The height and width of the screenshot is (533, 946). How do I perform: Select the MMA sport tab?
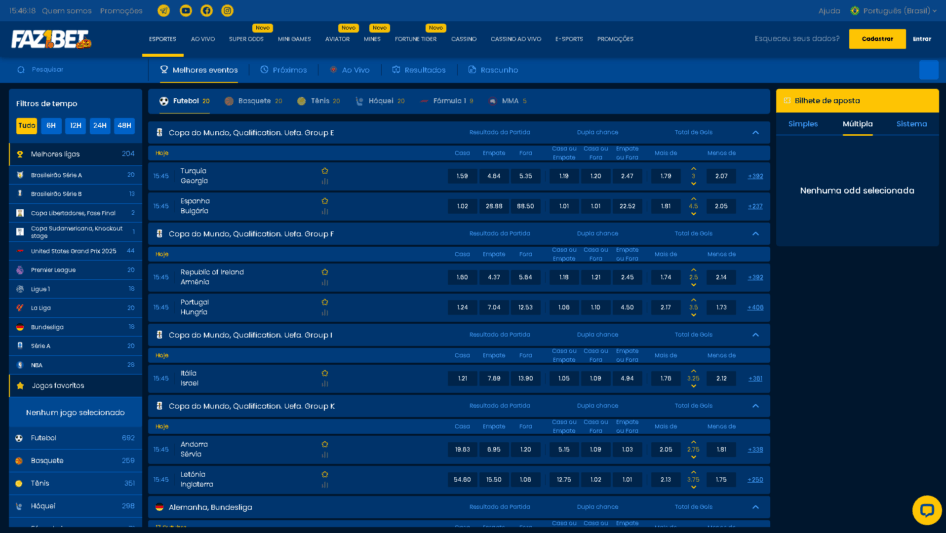[x=508, y=101]
